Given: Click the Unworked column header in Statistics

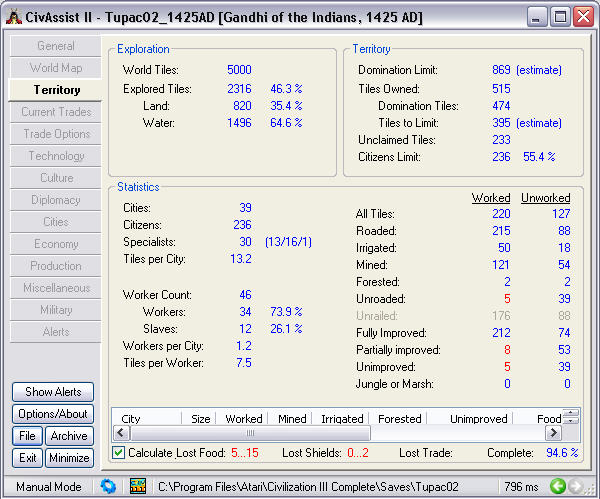Looking at the screenshot, I should [546, 198].
